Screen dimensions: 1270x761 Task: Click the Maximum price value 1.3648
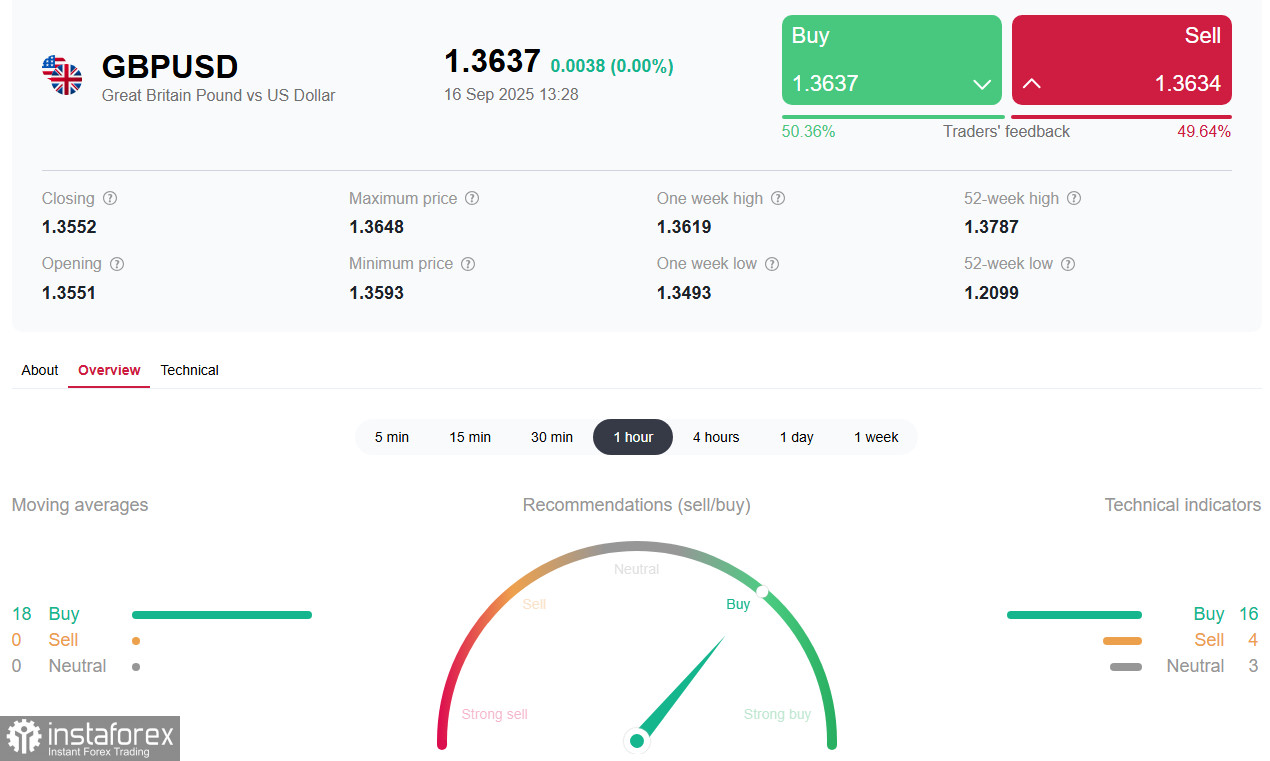376,227
